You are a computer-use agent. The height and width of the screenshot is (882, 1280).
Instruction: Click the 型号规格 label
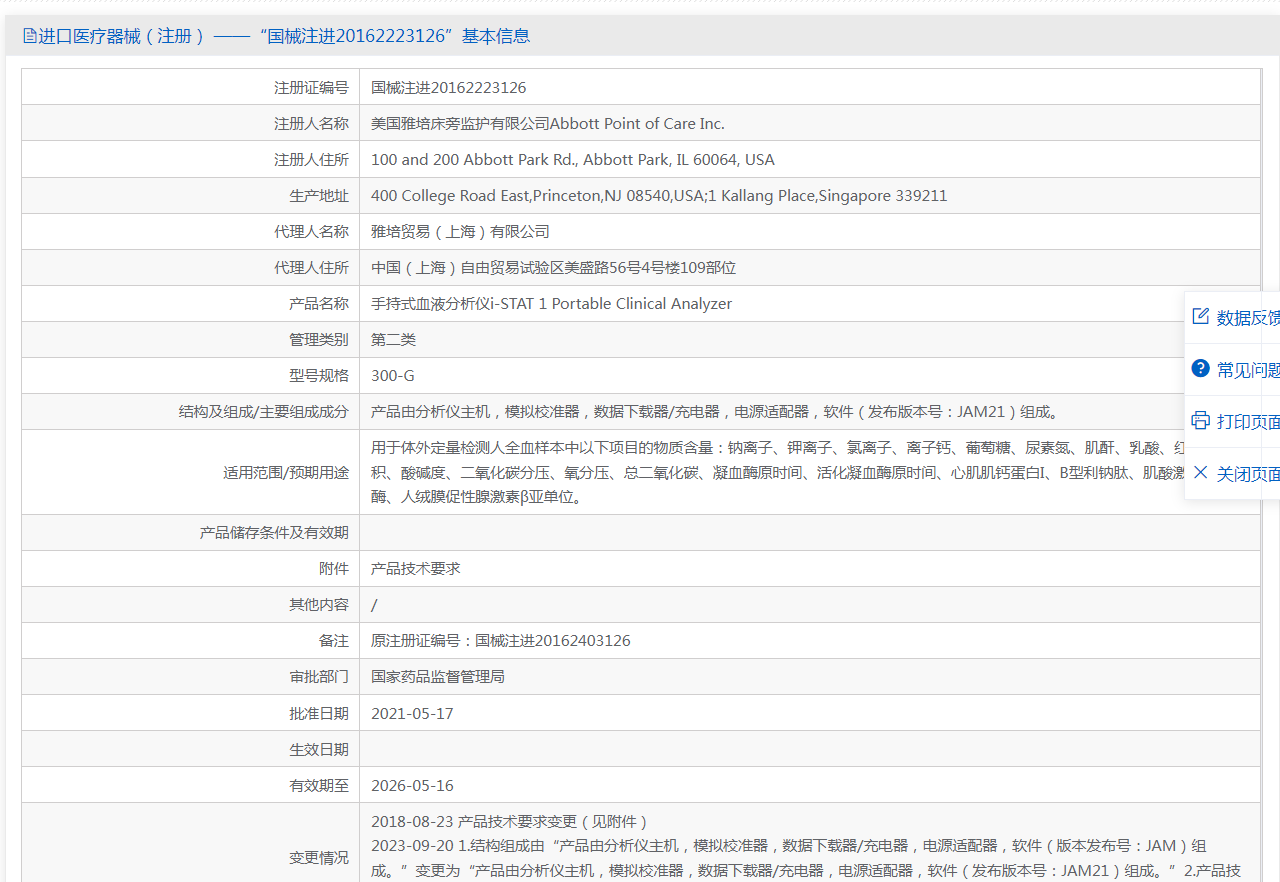(x=319, y=375)
